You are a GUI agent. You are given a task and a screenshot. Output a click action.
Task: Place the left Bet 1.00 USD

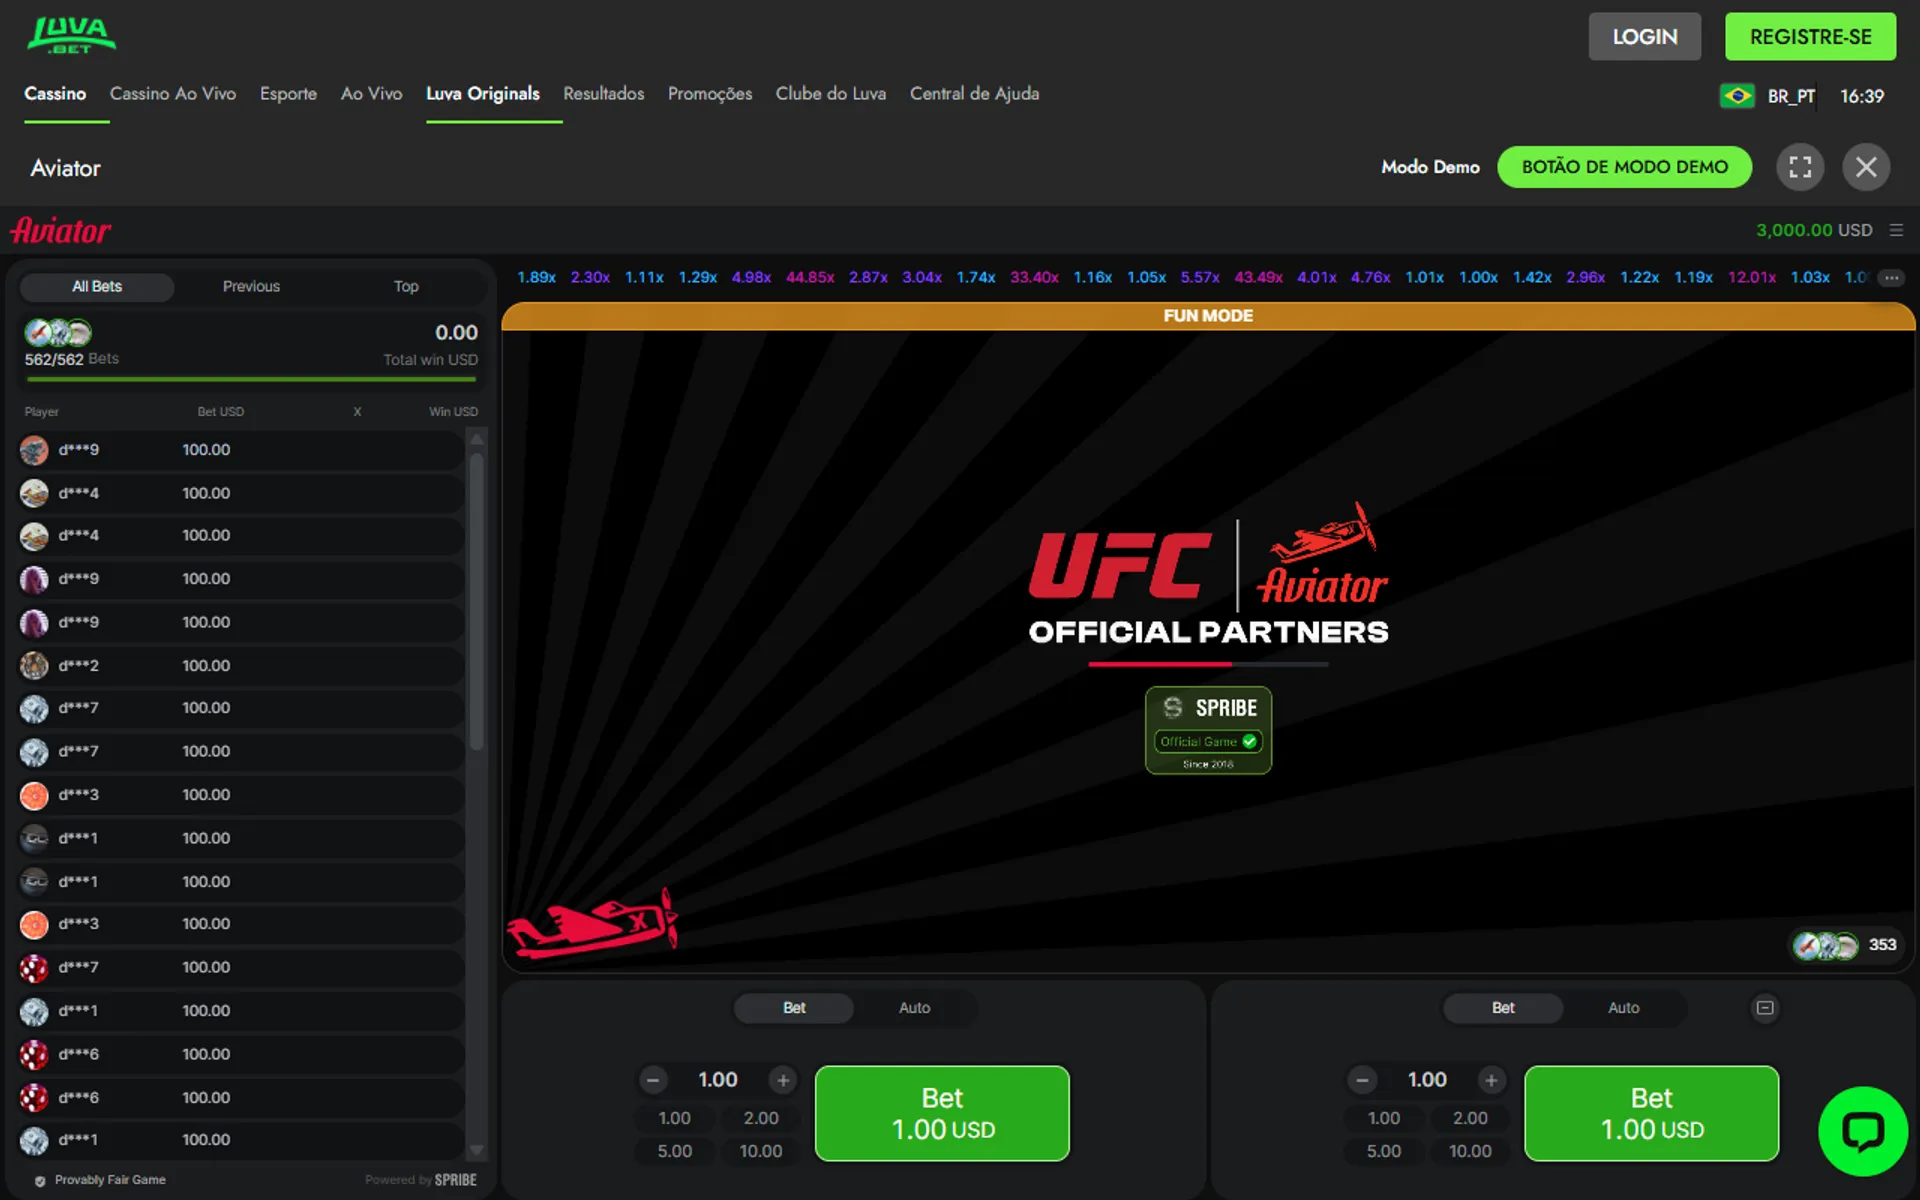[x=942, y=1113]
